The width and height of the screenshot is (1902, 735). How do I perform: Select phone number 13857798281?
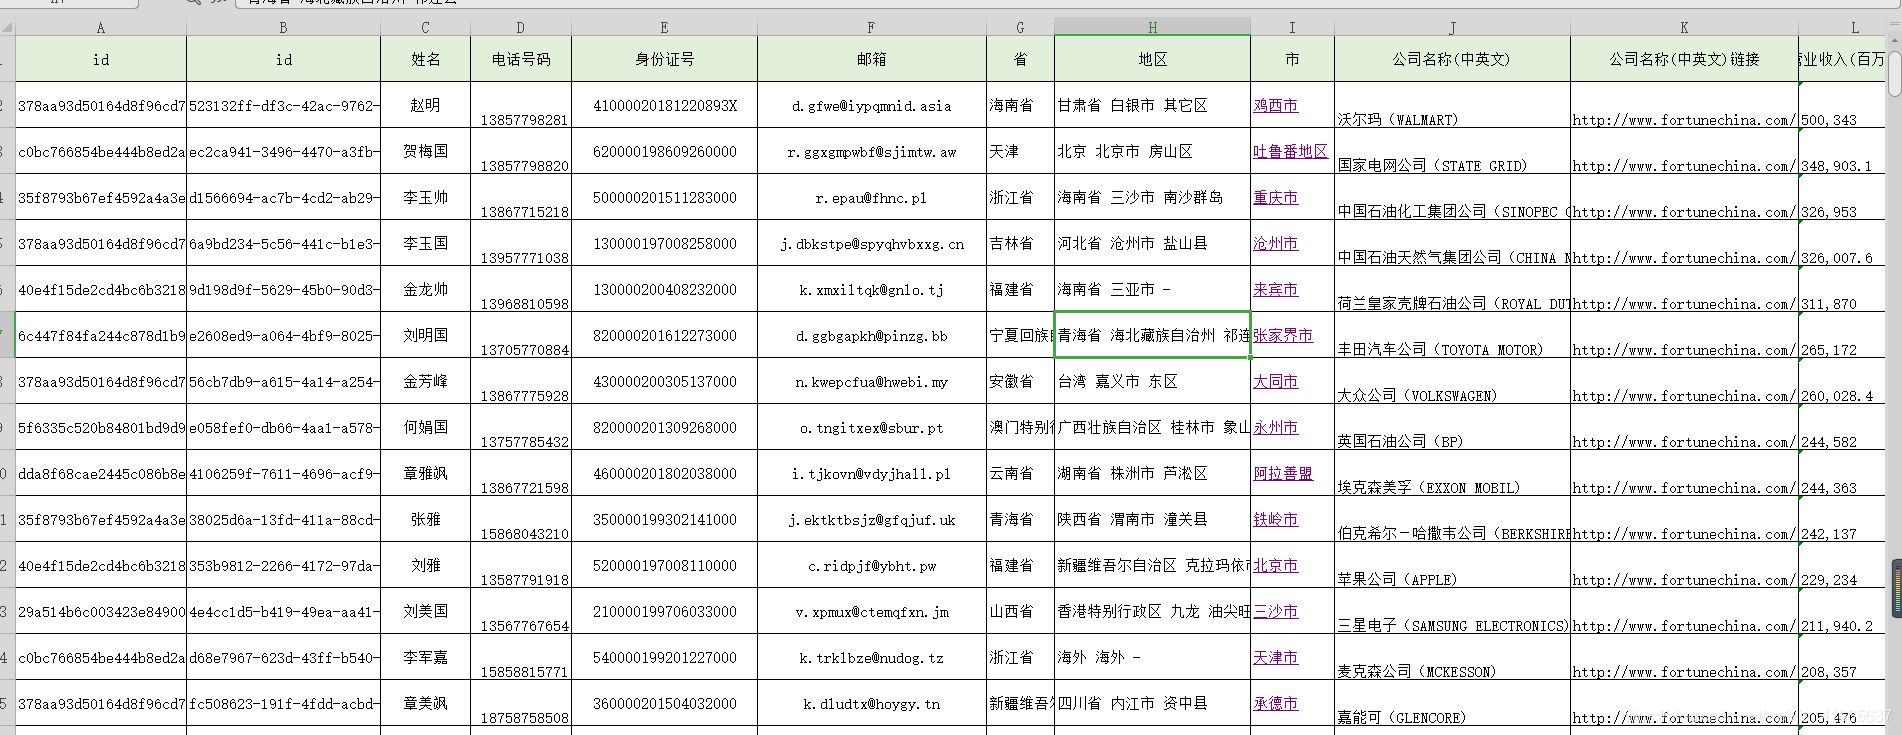coord(521,105)
